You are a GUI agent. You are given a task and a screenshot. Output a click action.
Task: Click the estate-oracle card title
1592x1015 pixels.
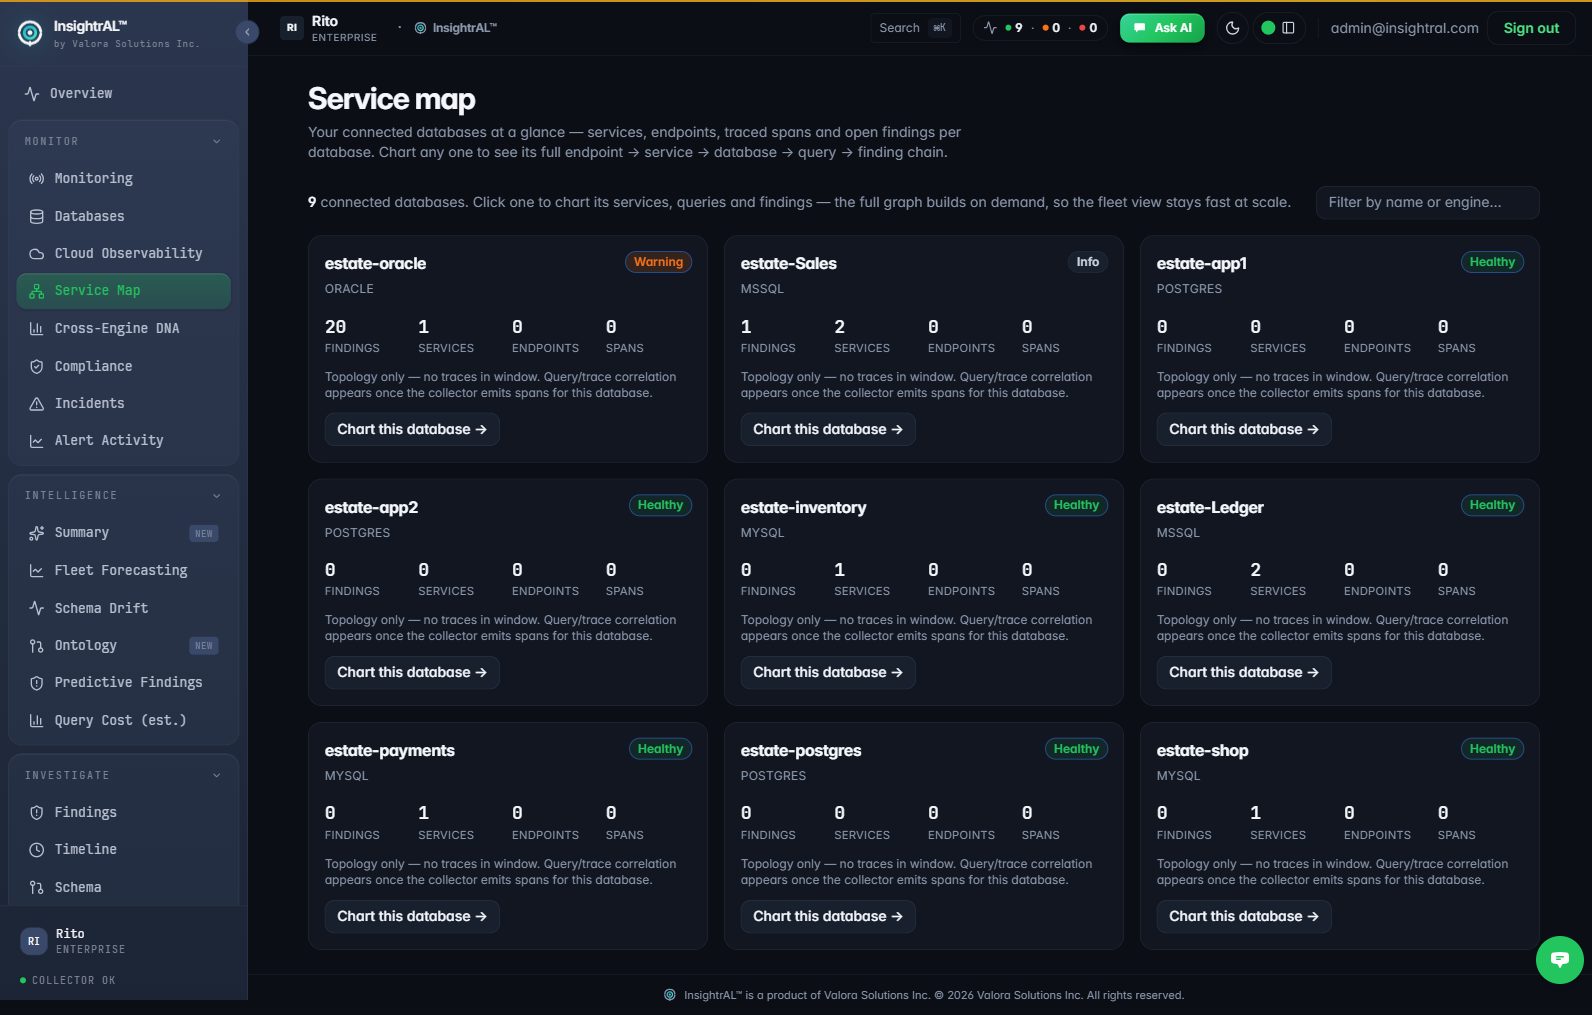pyautogui.click(x=375, y=264)
